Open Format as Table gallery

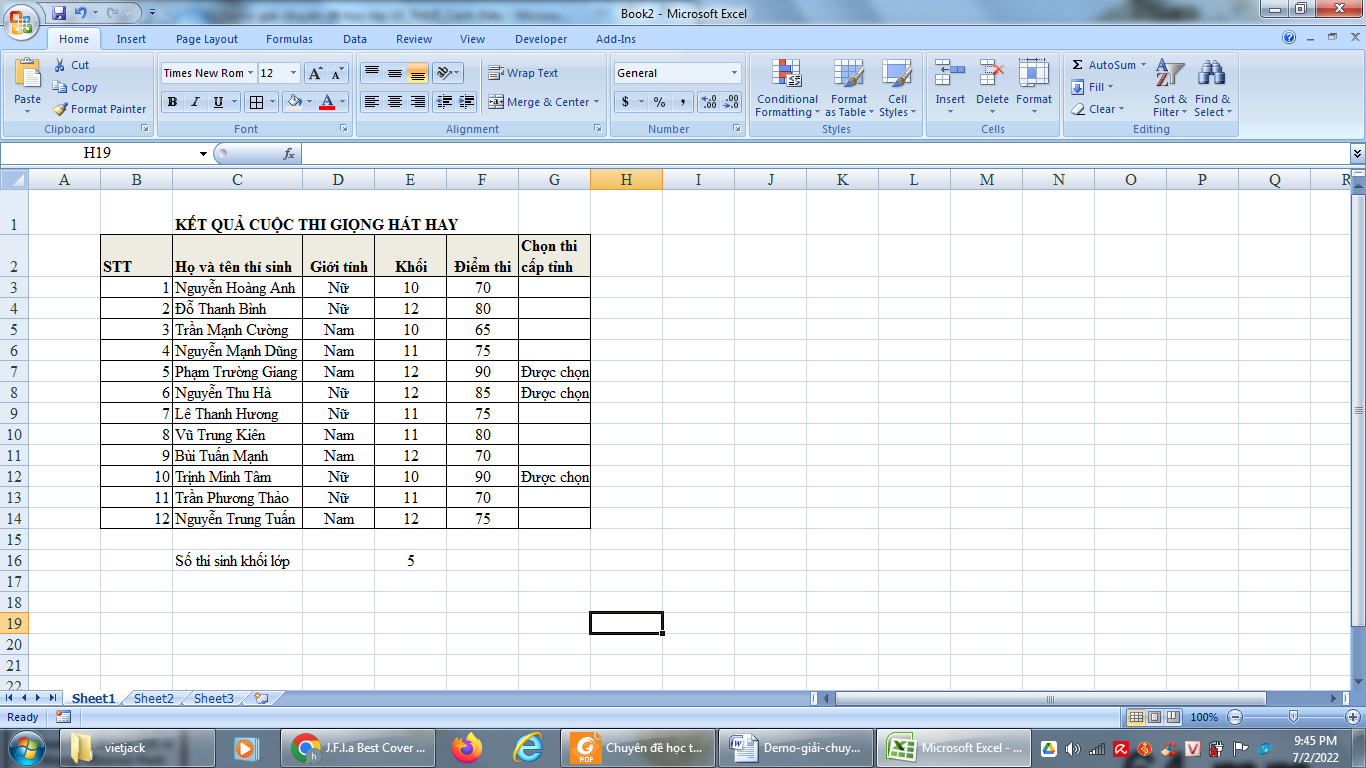click(848, 88)
